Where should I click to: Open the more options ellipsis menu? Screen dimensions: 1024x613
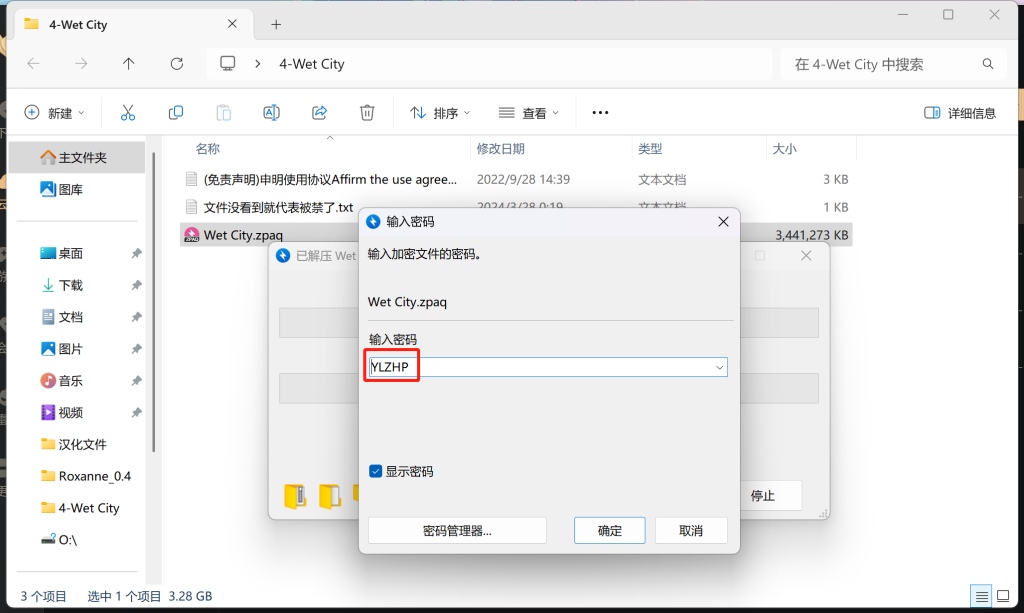pos(600,113)
